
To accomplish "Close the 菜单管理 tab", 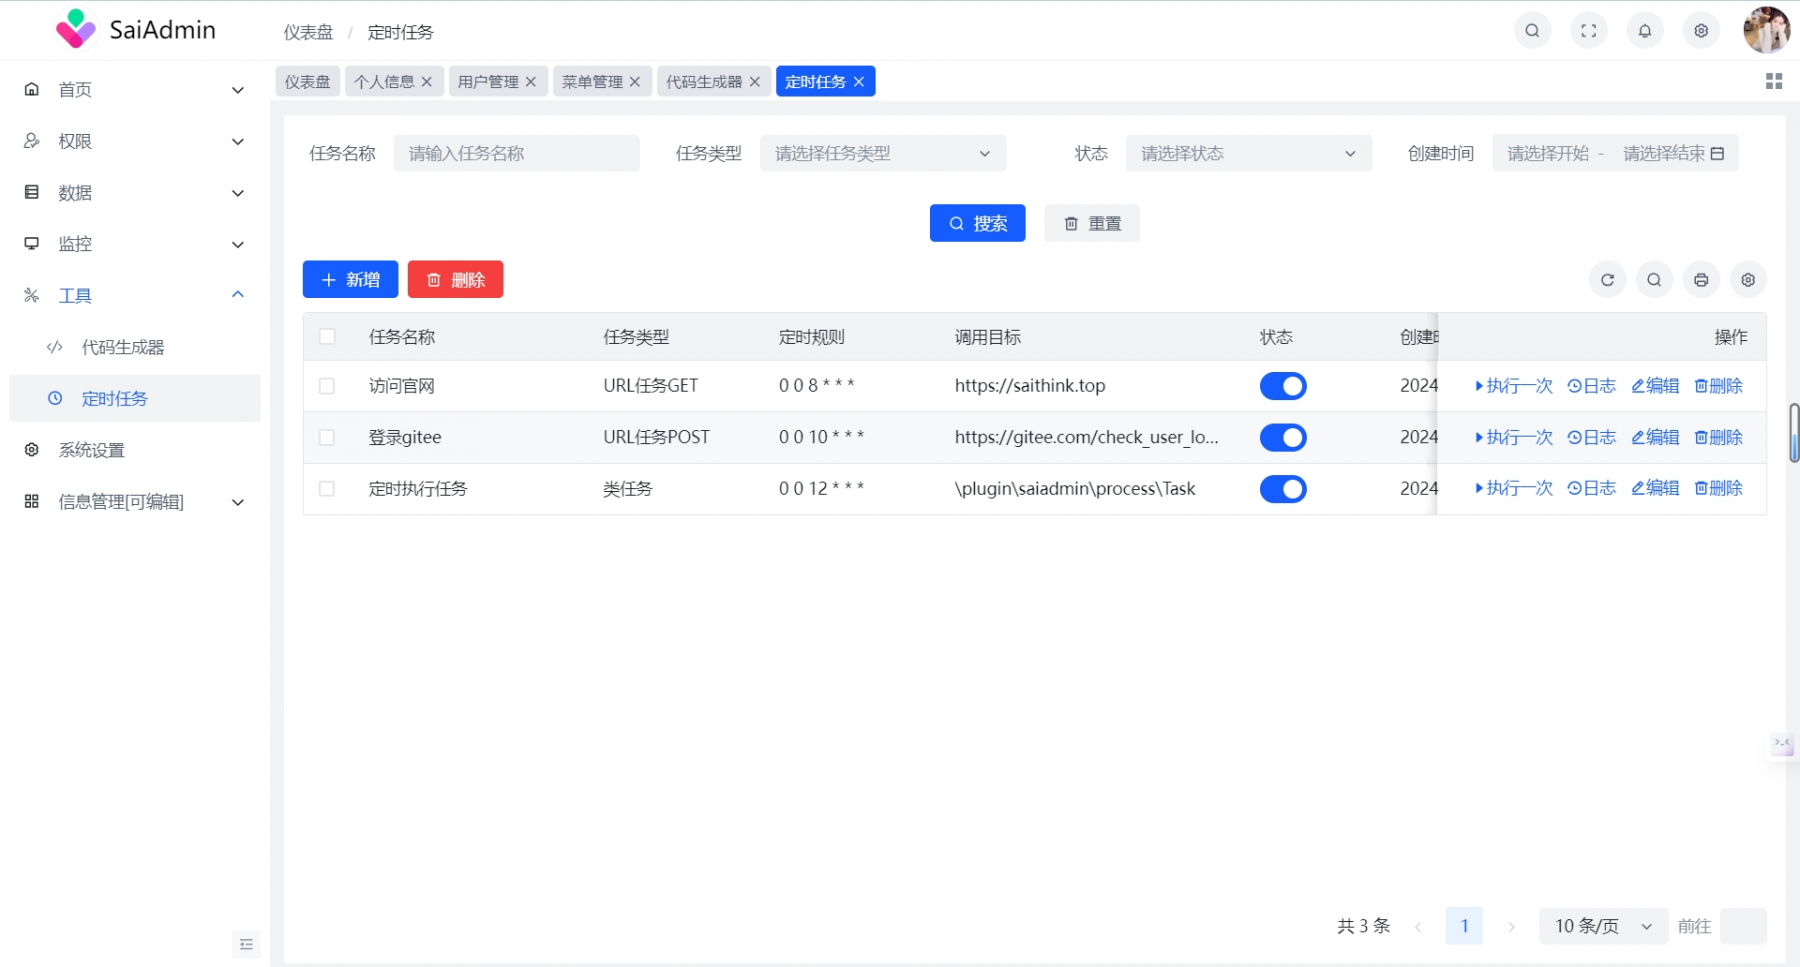I will [x=635, y=82].
